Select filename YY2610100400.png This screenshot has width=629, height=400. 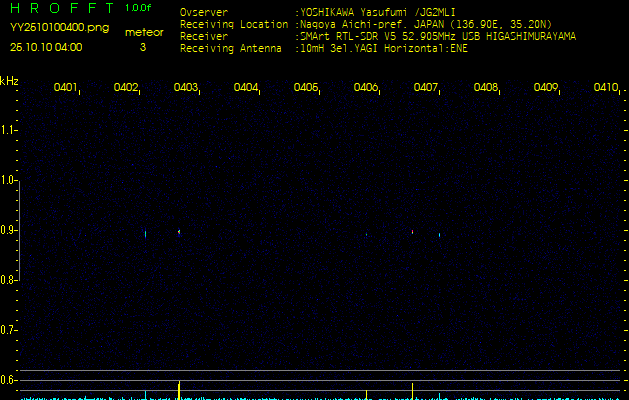tap(59, 28)
